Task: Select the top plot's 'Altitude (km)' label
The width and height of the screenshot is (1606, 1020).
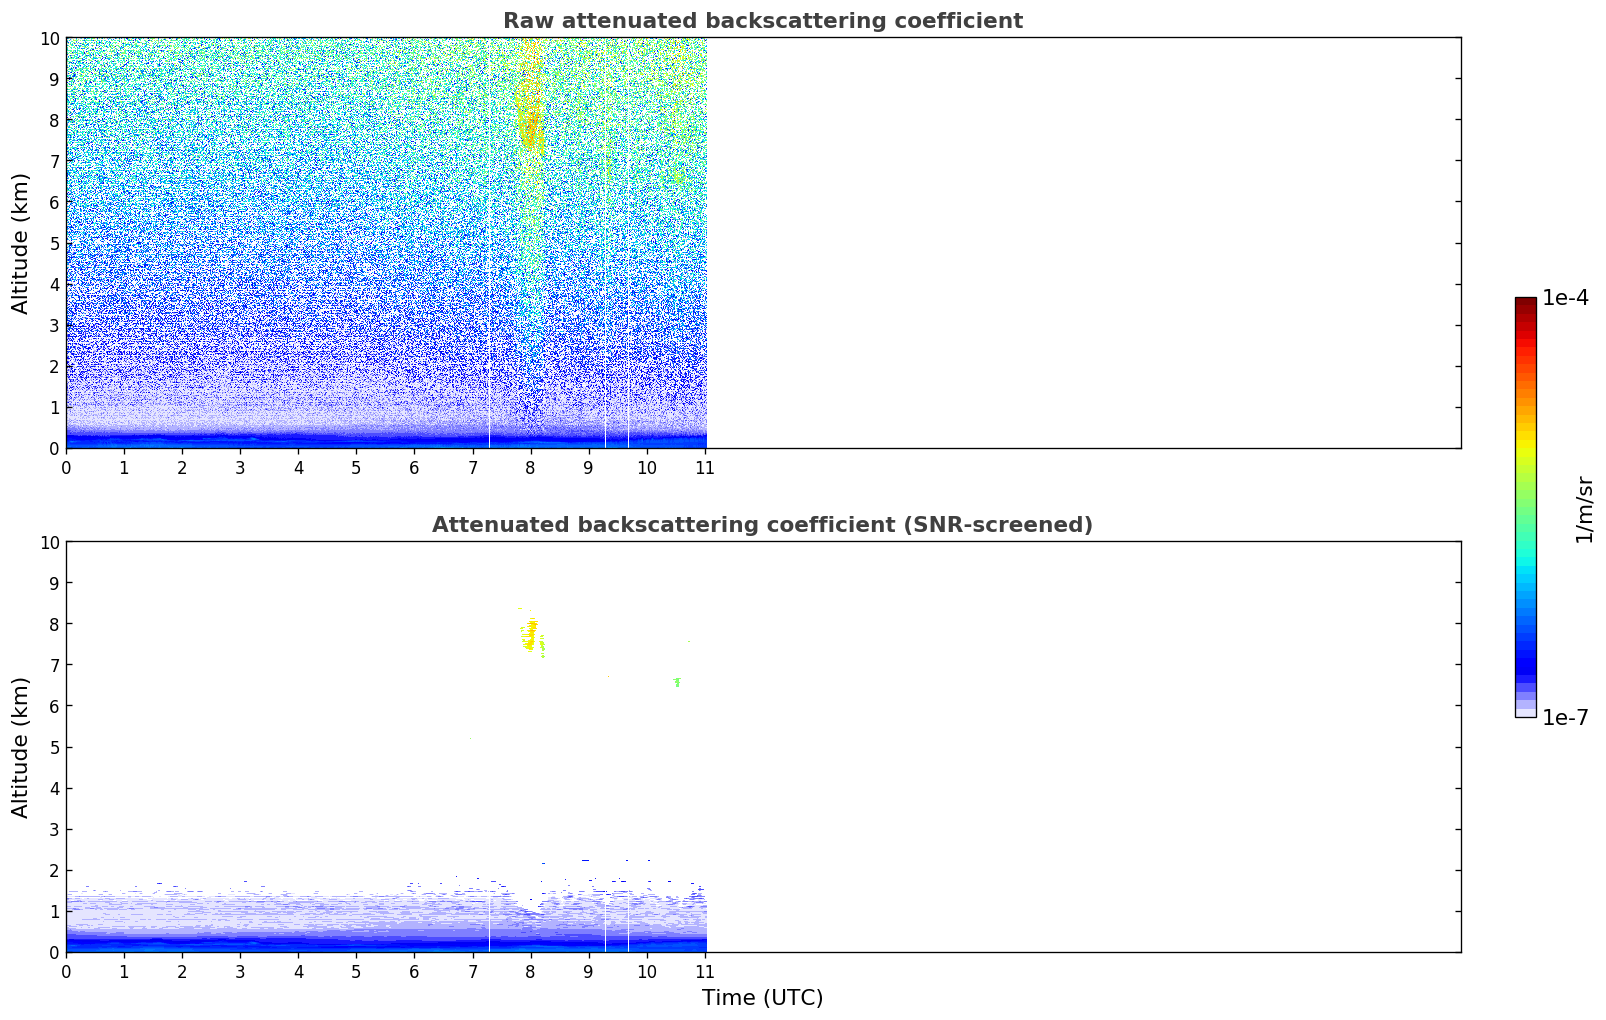Action: (x=21, y=243)
